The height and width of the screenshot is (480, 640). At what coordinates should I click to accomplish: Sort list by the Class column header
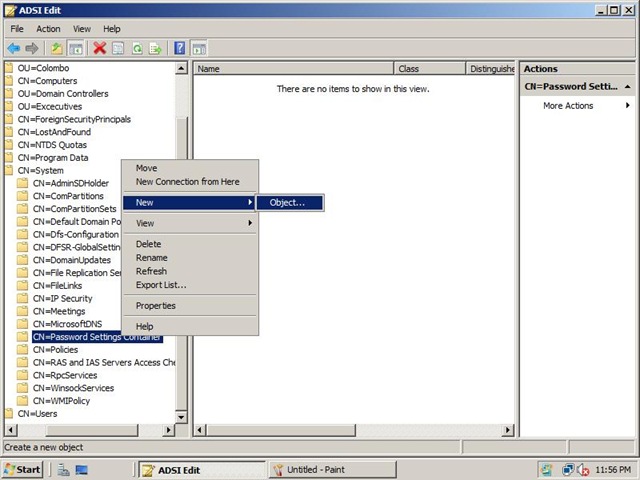click(430, 69)
